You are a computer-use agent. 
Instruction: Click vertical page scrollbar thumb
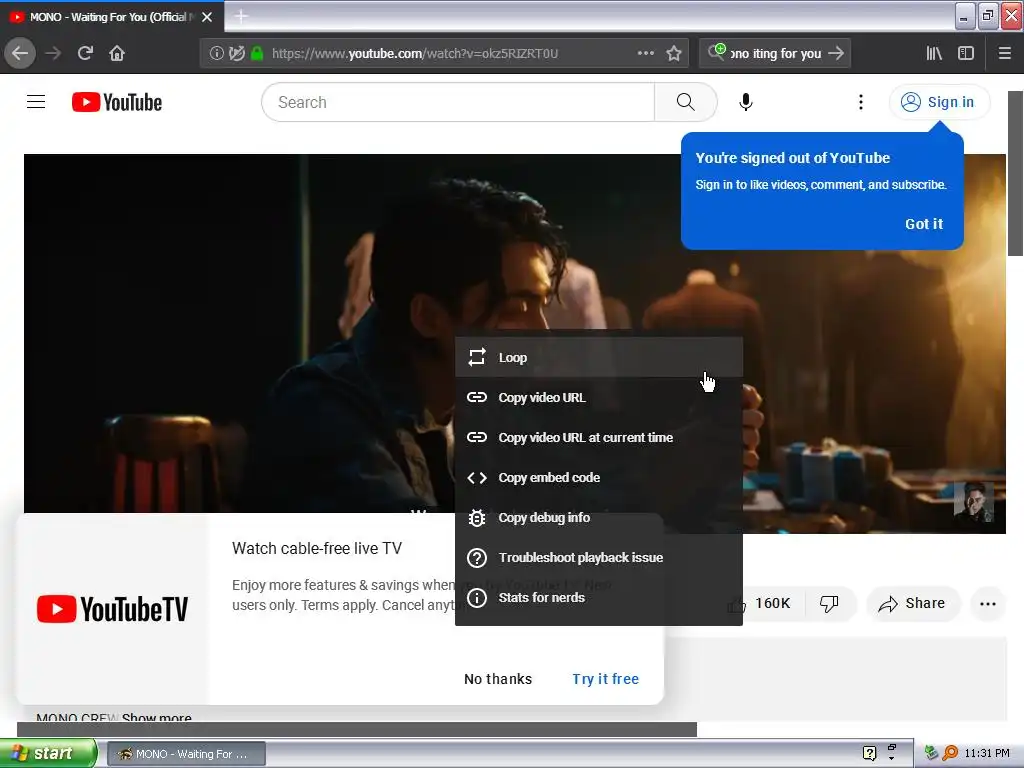(x=1015, y=173)
